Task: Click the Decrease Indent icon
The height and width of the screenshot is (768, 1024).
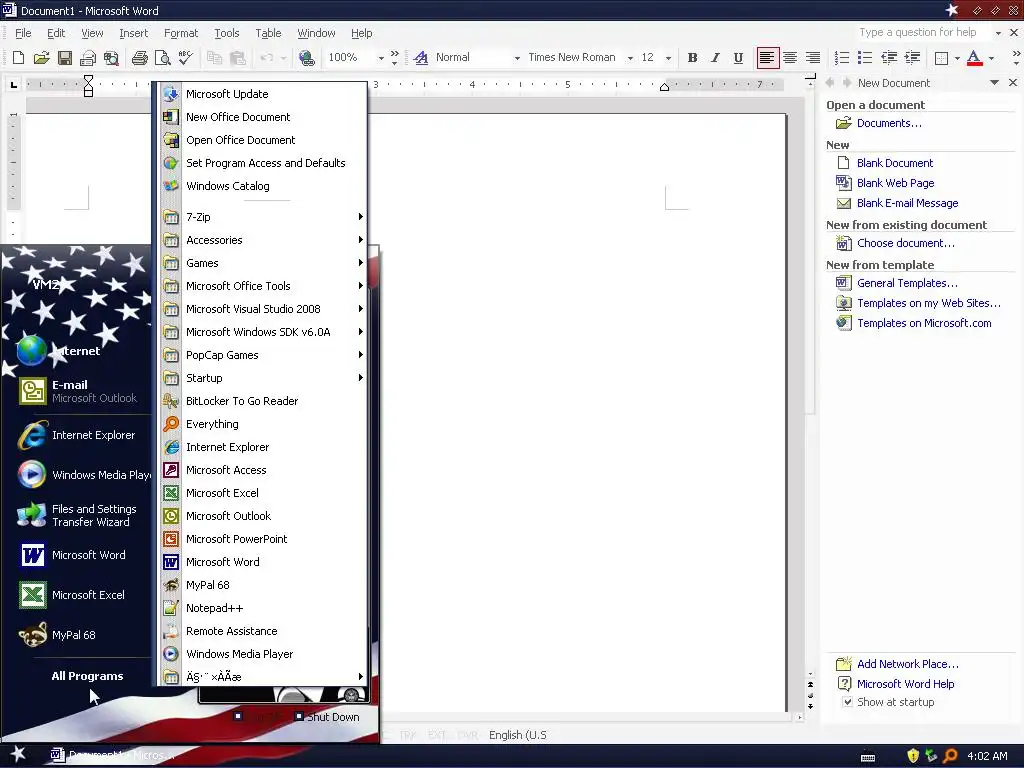Action: pos(888,57)
